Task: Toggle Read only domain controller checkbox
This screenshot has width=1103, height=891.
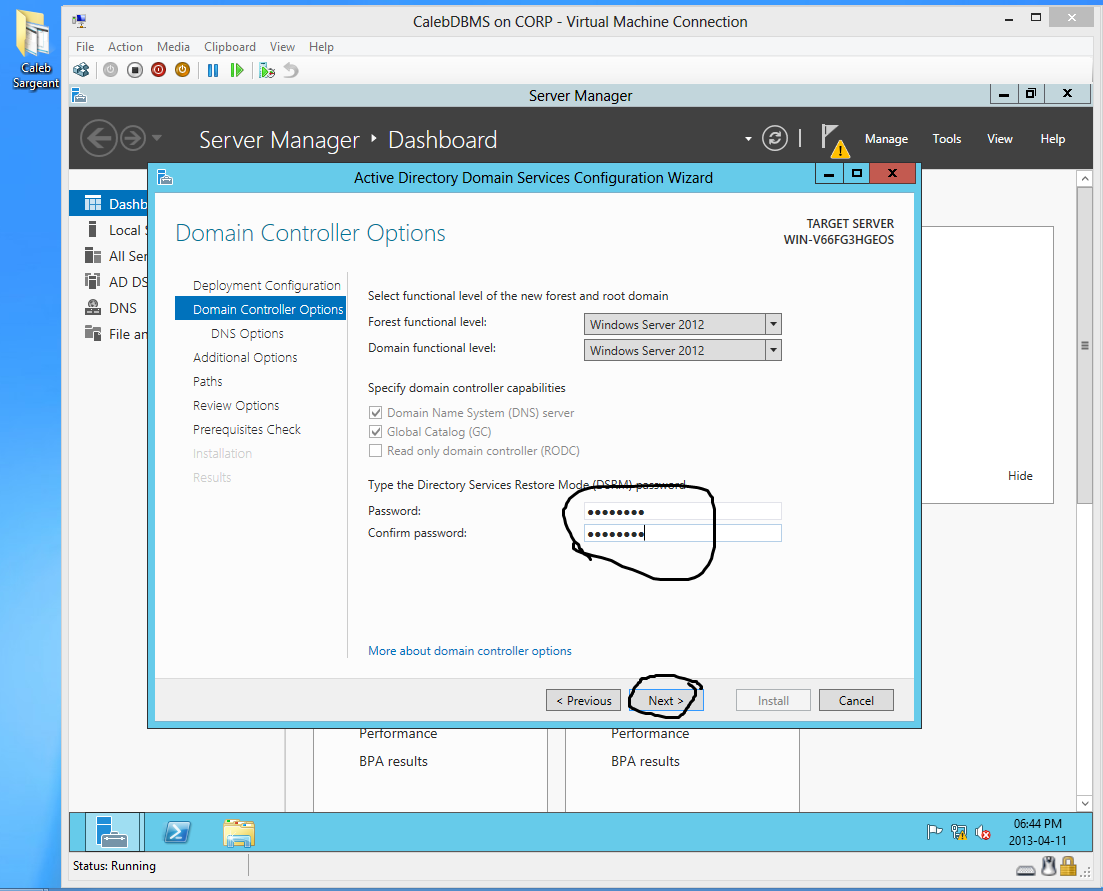Action: [376, 451]
